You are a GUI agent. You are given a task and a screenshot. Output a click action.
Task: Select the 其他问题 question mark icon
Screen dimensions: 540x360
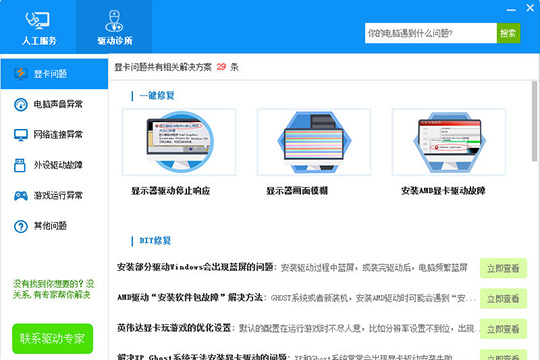pos(21,226)
